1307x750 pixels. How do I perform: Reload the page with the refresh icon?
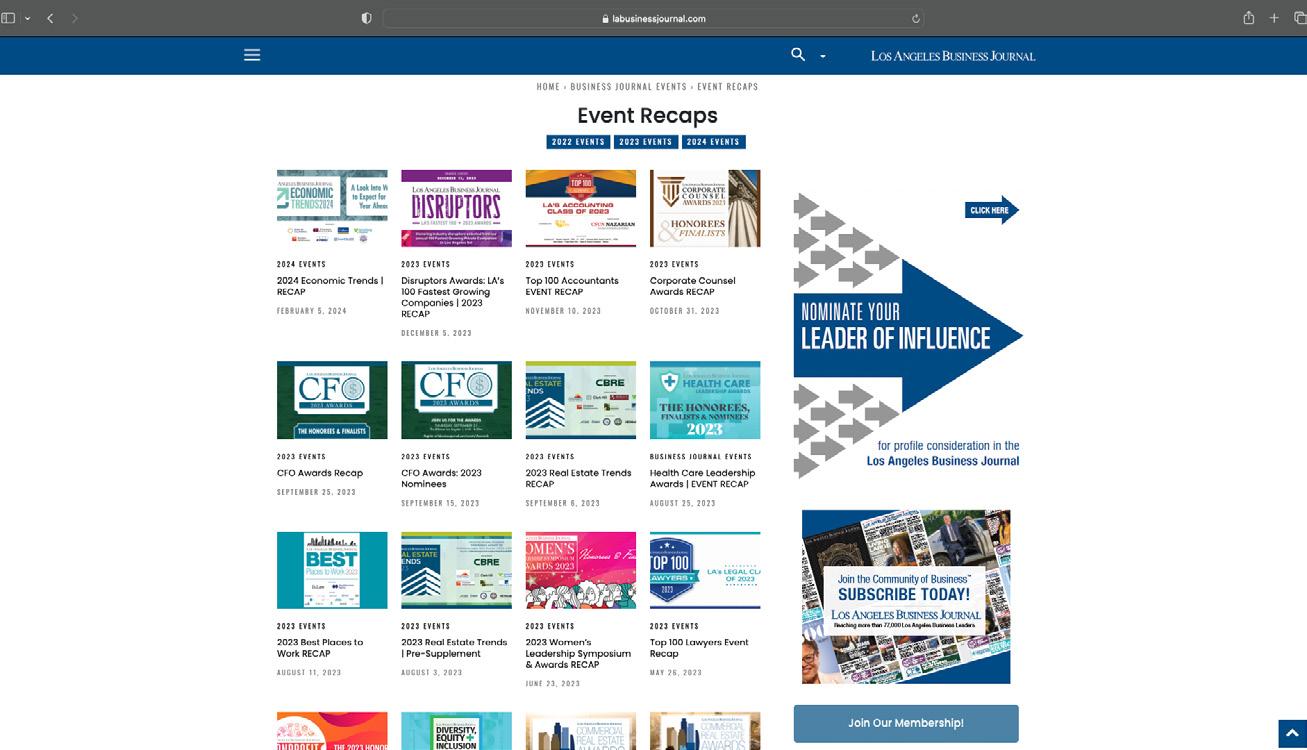[x=916, y=18]
